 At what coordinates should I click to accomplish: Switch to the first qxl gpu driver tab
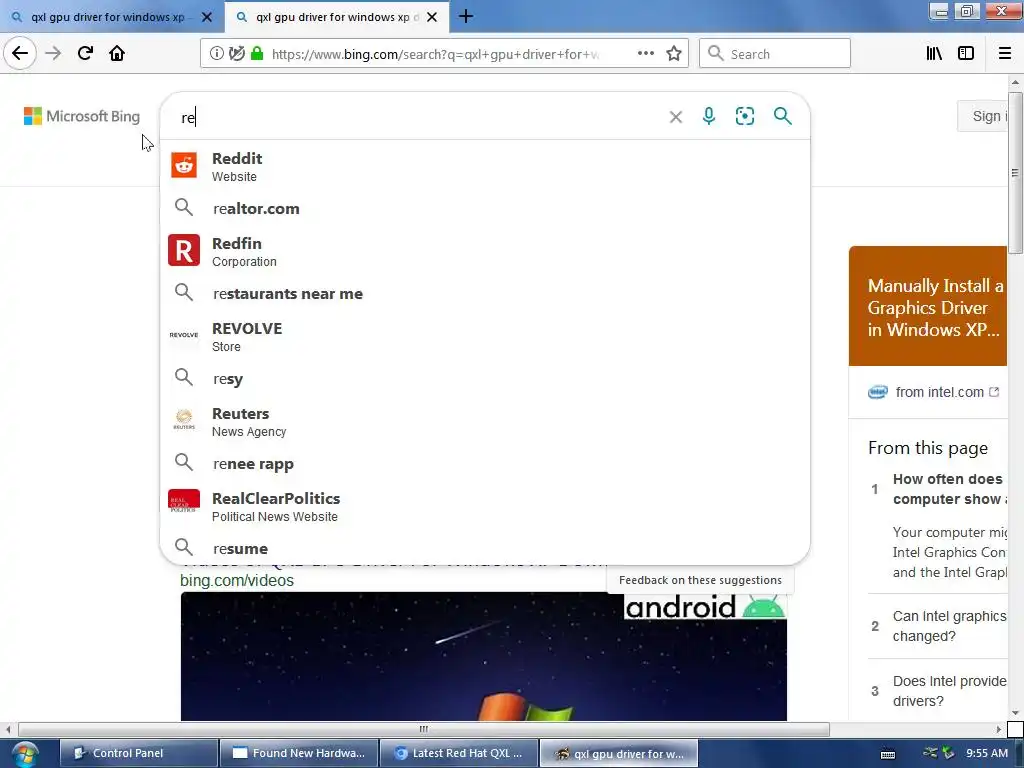pos(108,17)
